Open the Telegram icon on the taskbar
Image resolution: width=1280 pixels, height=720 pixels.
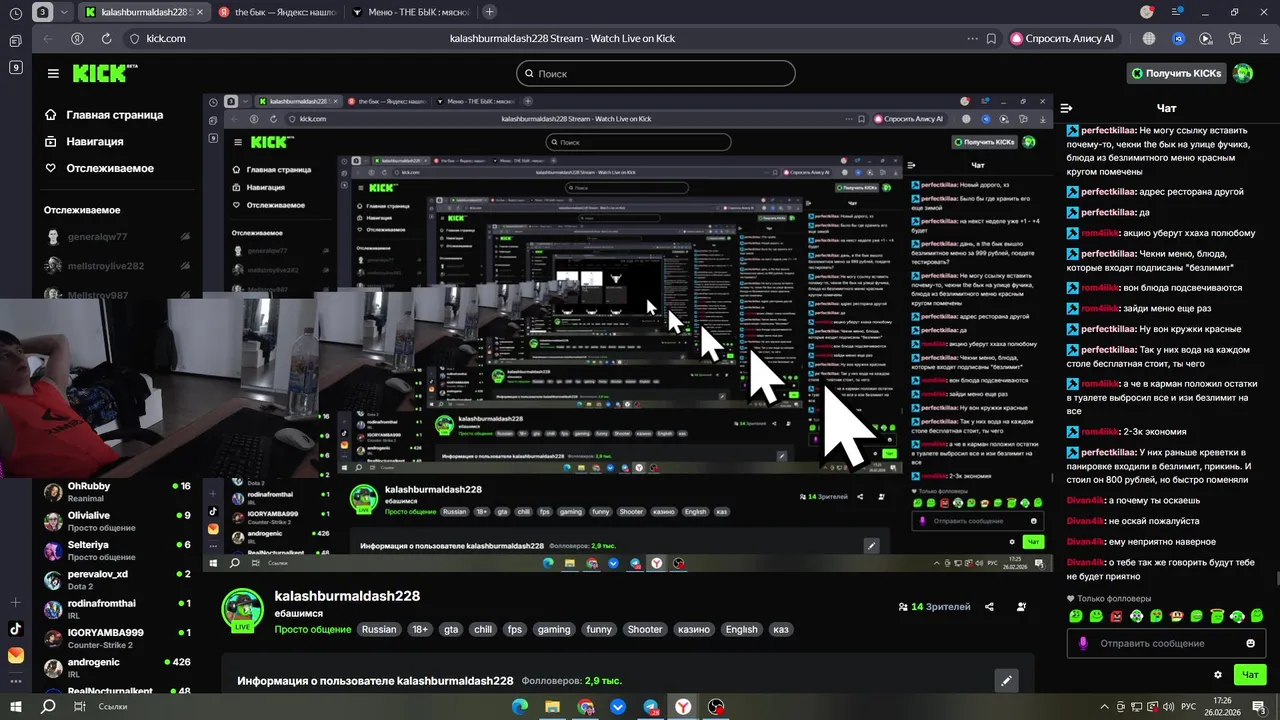(x=650, y=706)
